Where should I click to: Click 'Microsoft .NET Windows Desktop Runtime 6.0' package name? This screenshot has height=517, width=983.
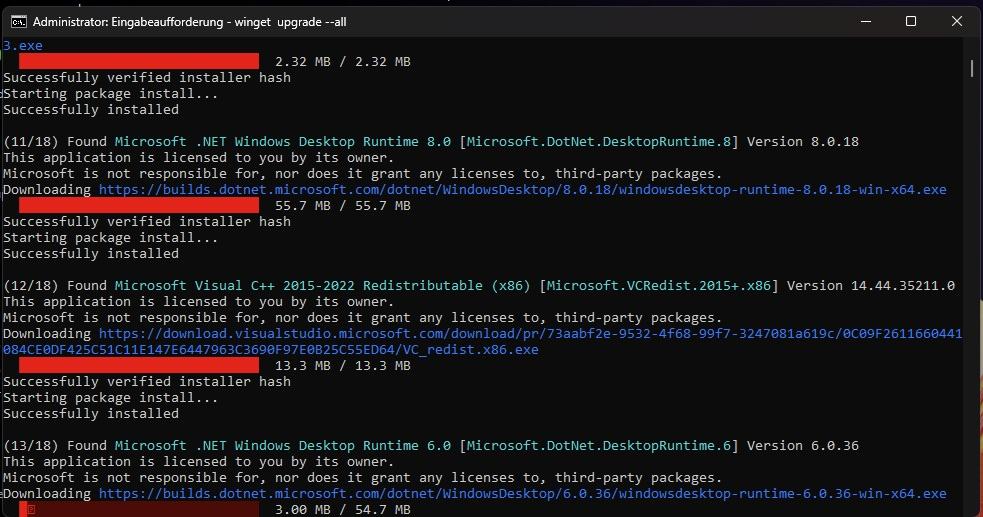point(282,446)
